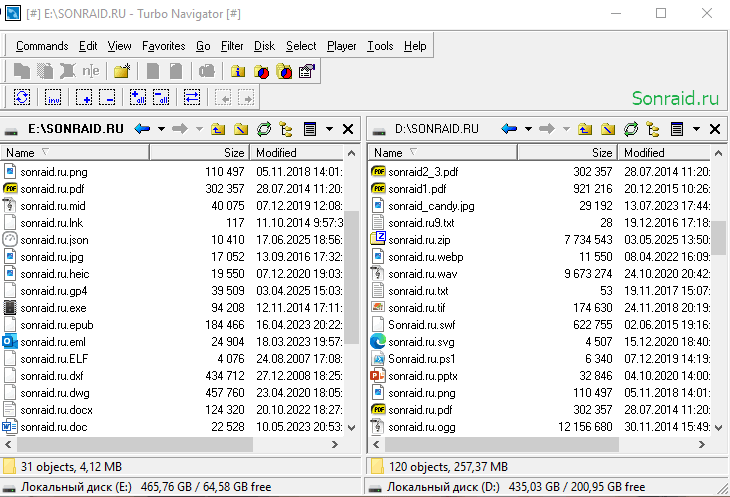Click the deselect all icon
The height and width of the screenshot is (497, 730).
click(161, 97)
